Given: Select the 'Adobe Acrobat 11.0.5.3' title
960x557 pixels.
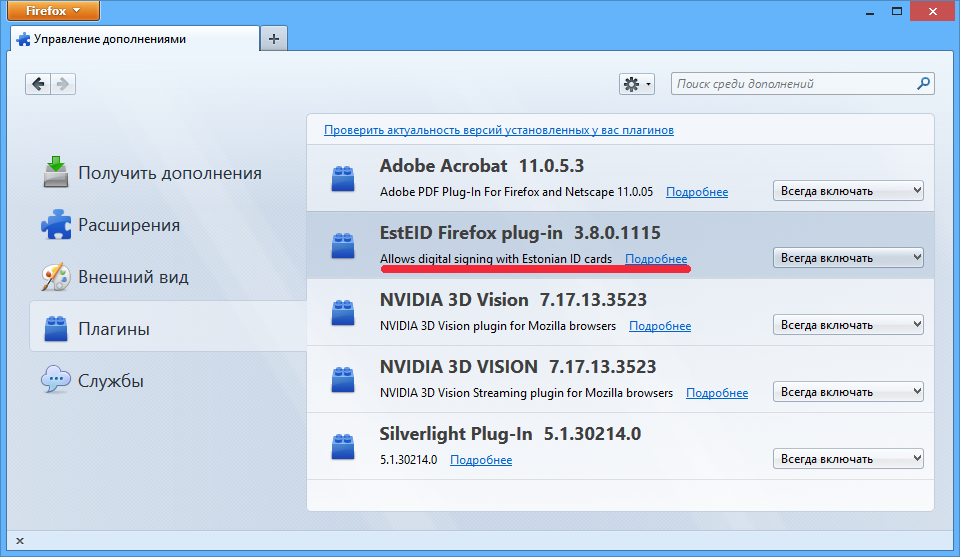Looking at the screenshot, I should [x=482, y=166].
